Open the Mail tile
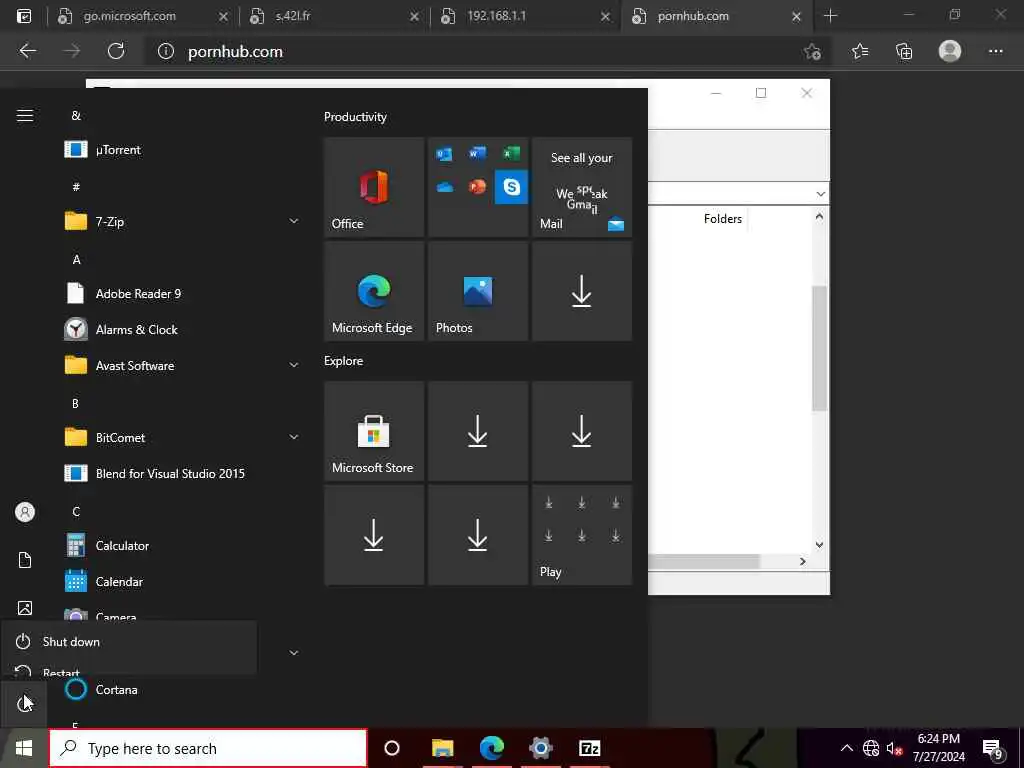 click(581, 187)
